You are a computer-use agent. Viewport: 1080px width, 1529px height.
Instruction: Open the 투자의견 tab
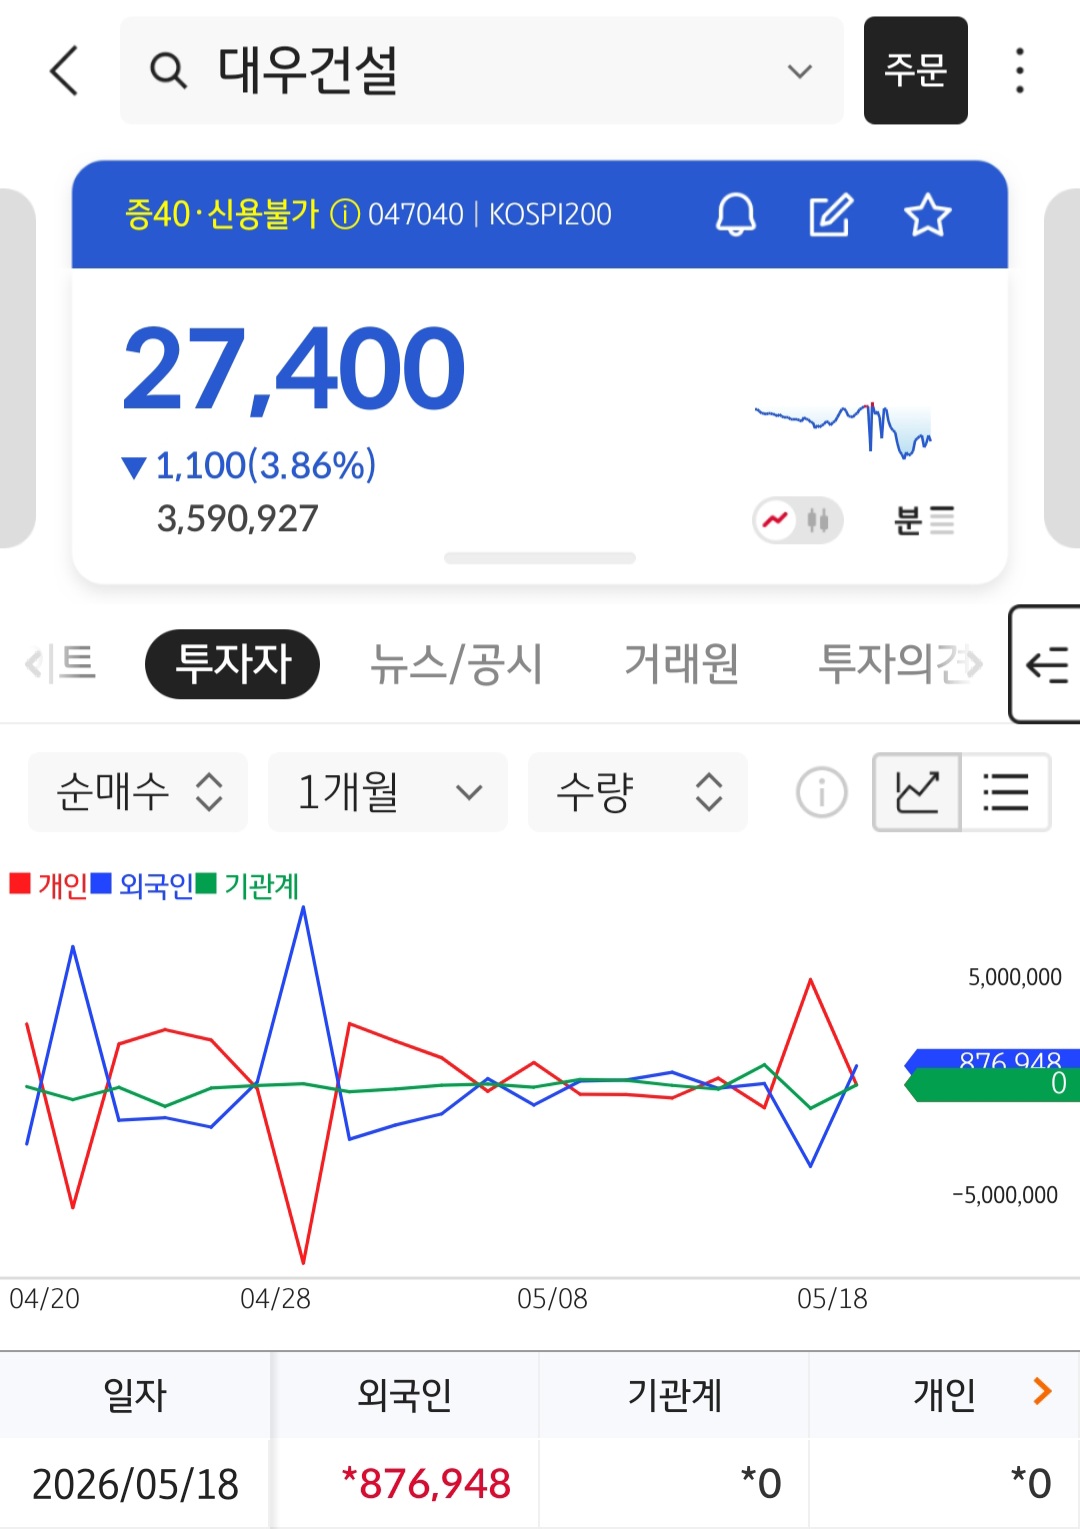[892, 664]
